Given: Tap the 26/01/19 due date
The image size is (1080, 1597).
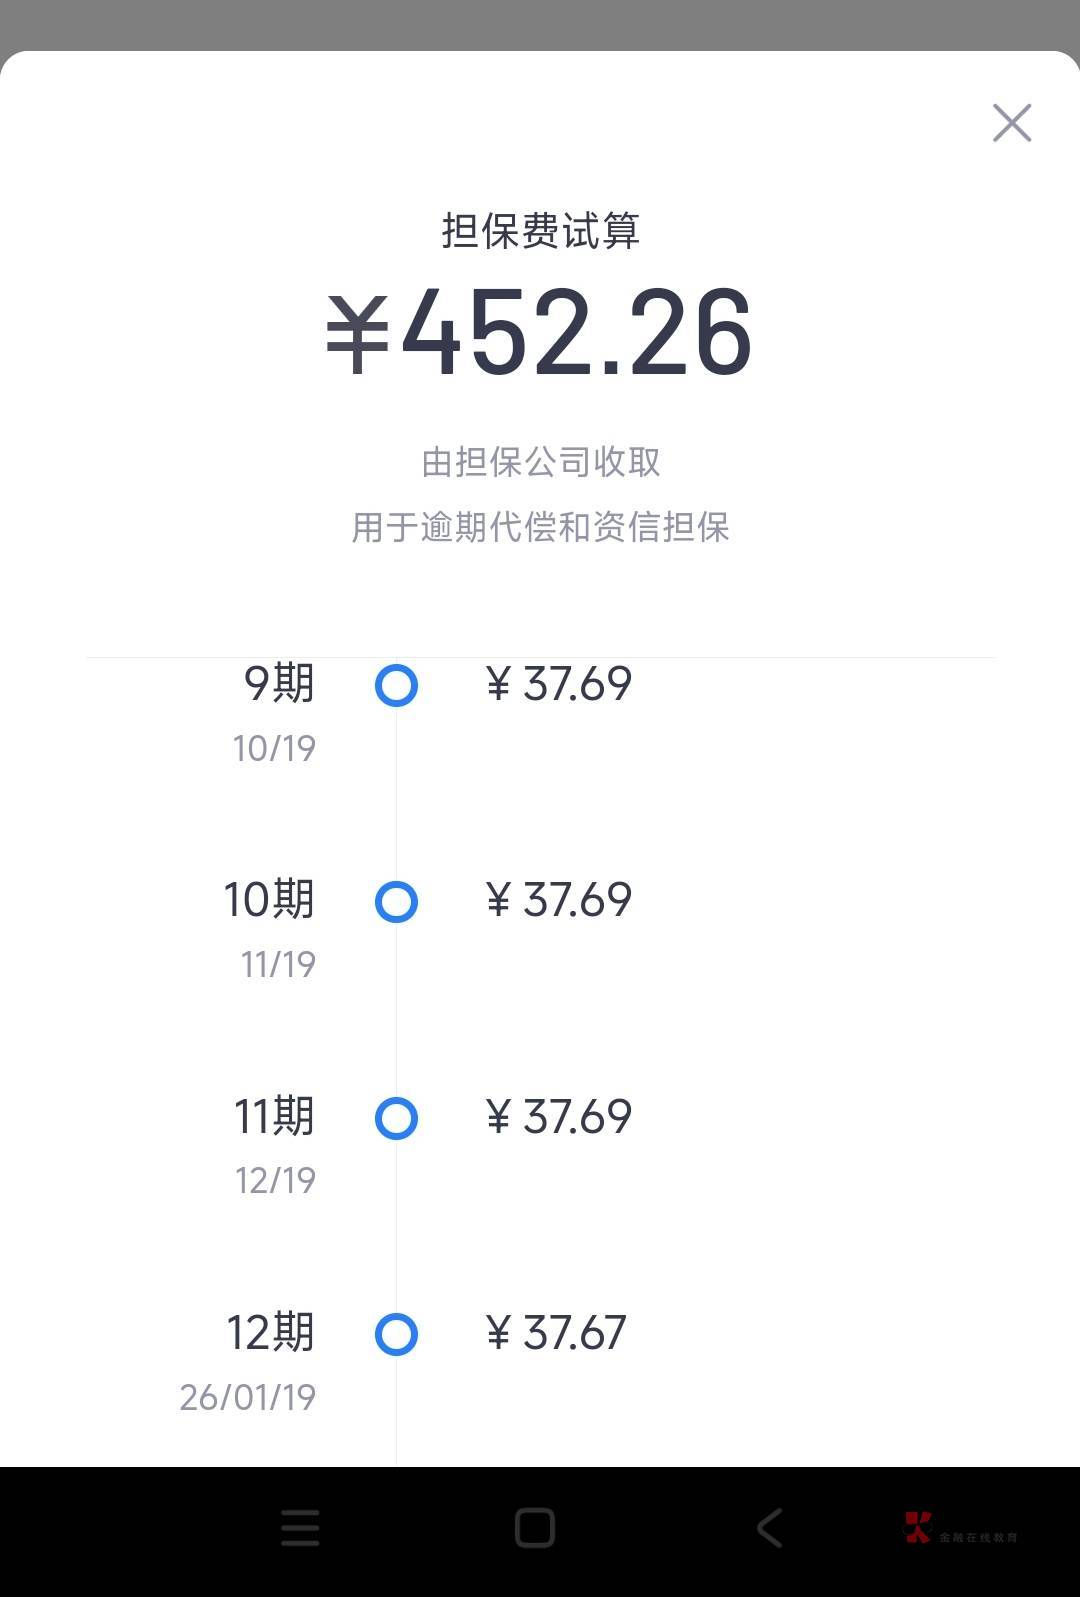Looking at the screenshot, I should (248, 1397).
